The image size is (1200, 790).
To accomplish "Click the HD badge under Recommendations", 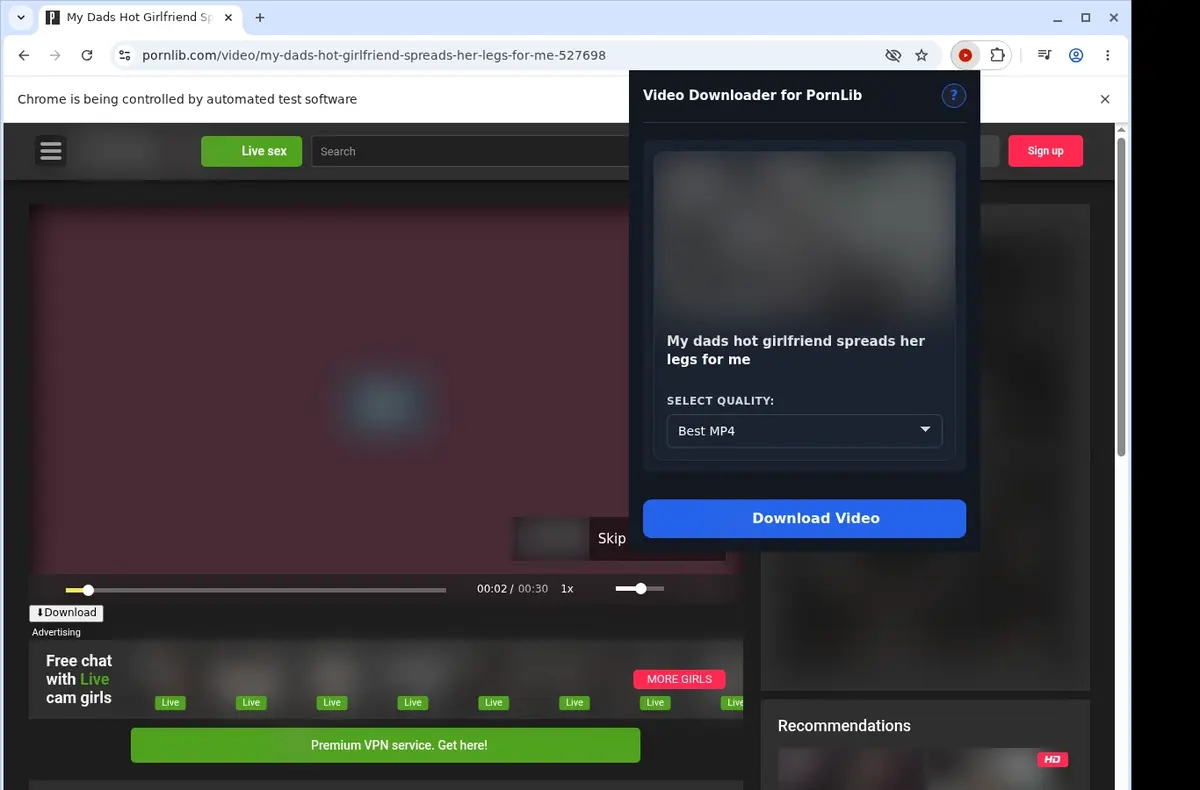I will [1052, 760].
